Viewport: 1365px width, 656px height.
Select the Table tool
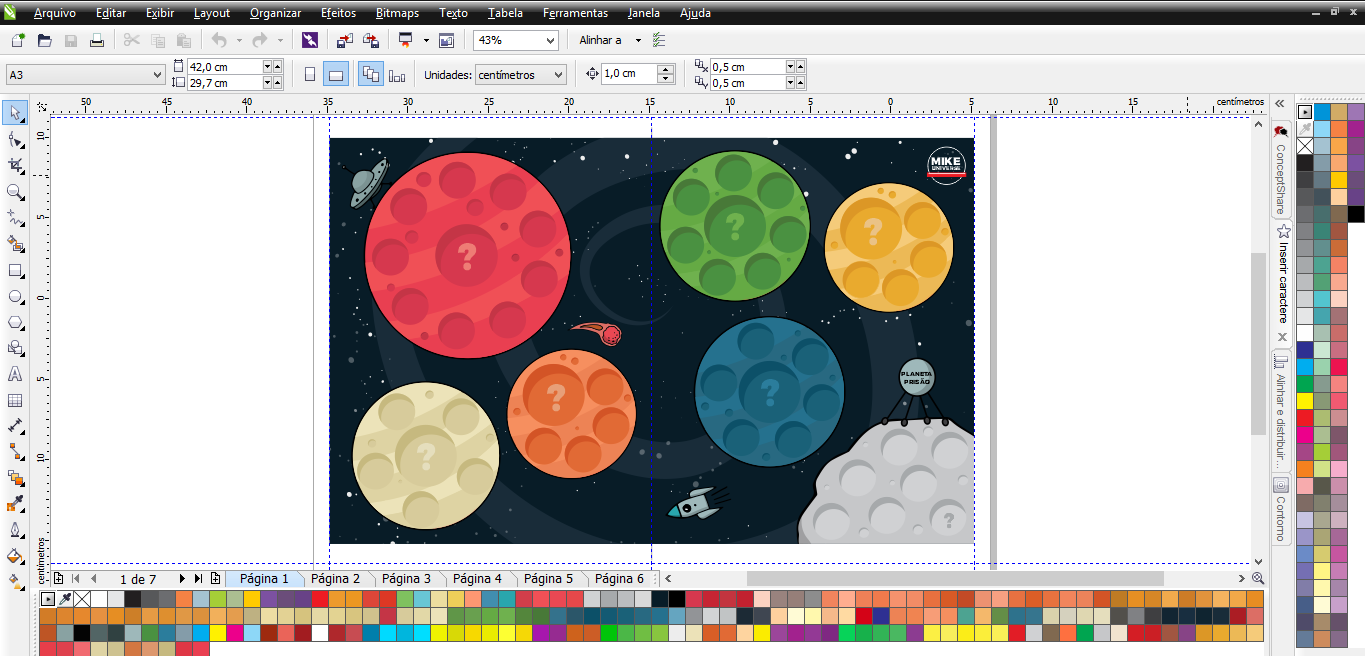(15, 400)
